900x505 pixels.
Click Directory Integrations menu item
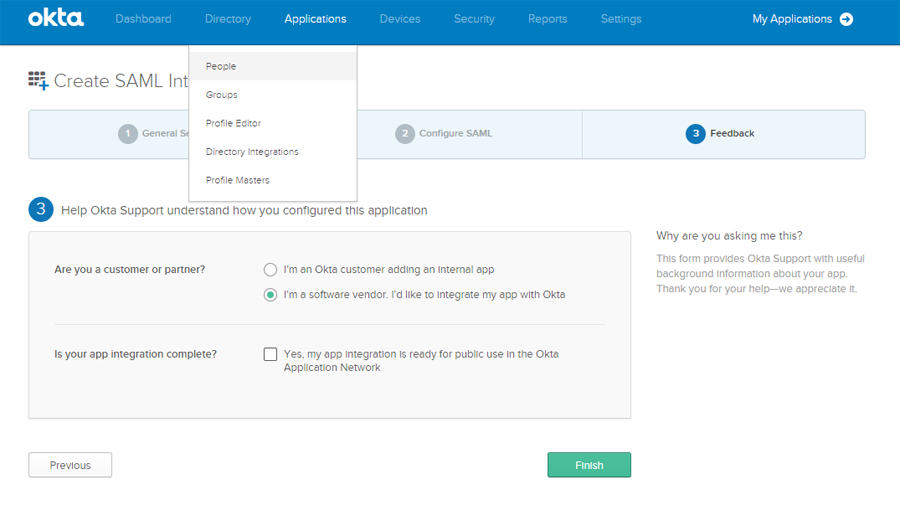click(x=252, y=152)
